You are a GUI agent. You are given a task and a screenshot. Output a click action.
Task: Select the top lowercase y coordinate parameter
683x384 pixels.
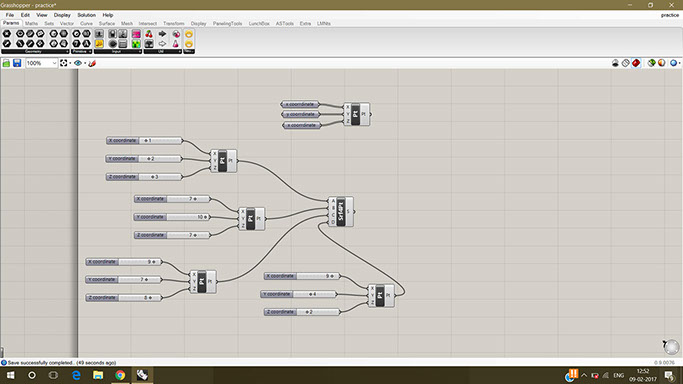pos(301,115)
